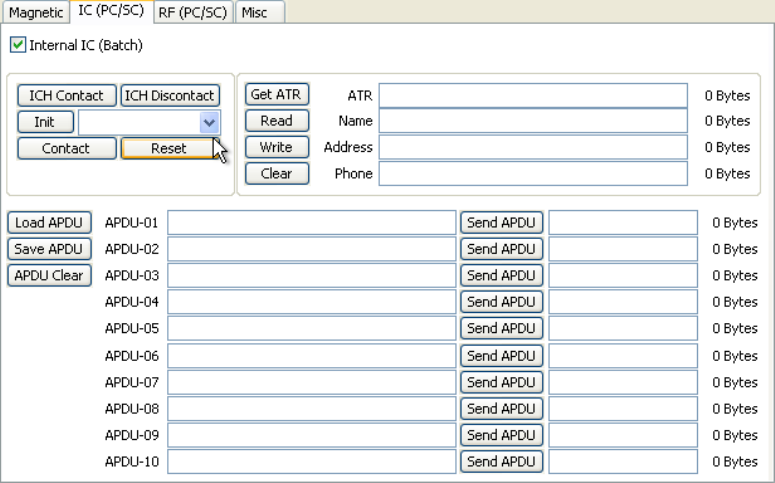Click the APDU-05 row label
Screen dimensions: 775x483
pos(132,328)
